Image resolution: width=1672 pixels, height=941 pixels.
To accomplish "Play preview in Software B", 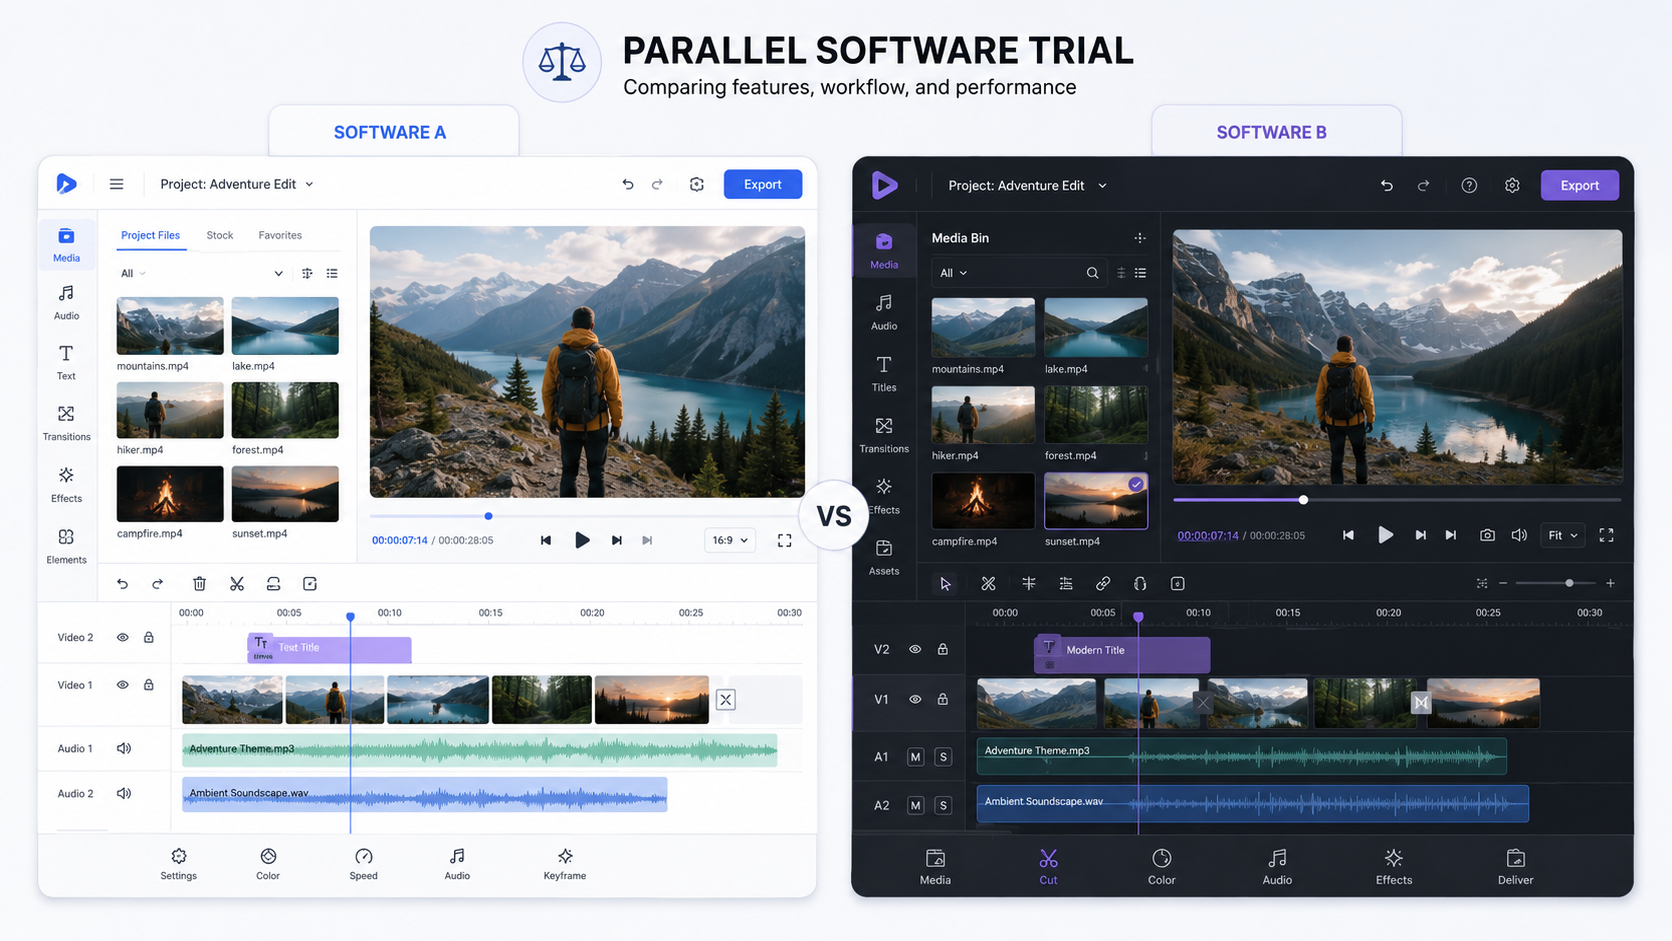I will click(1385, 535).
